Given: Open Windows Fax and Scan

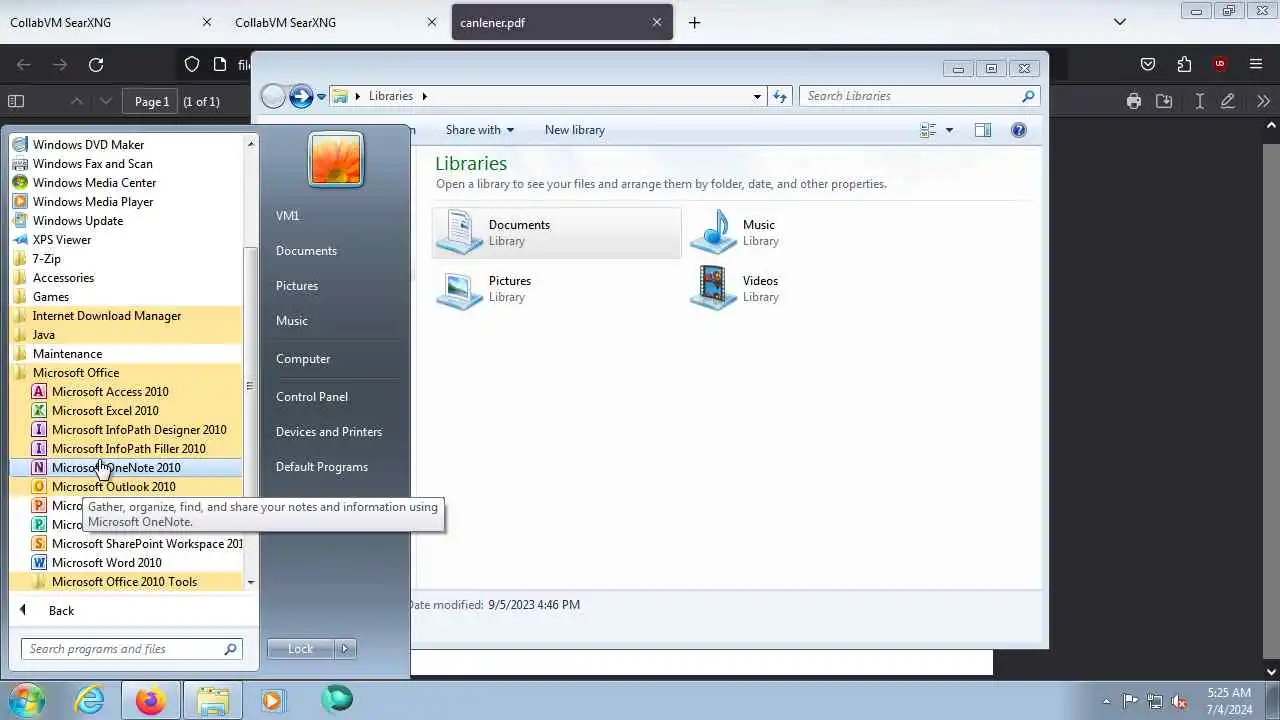Looking at the screenshot, I should point(92,164).
